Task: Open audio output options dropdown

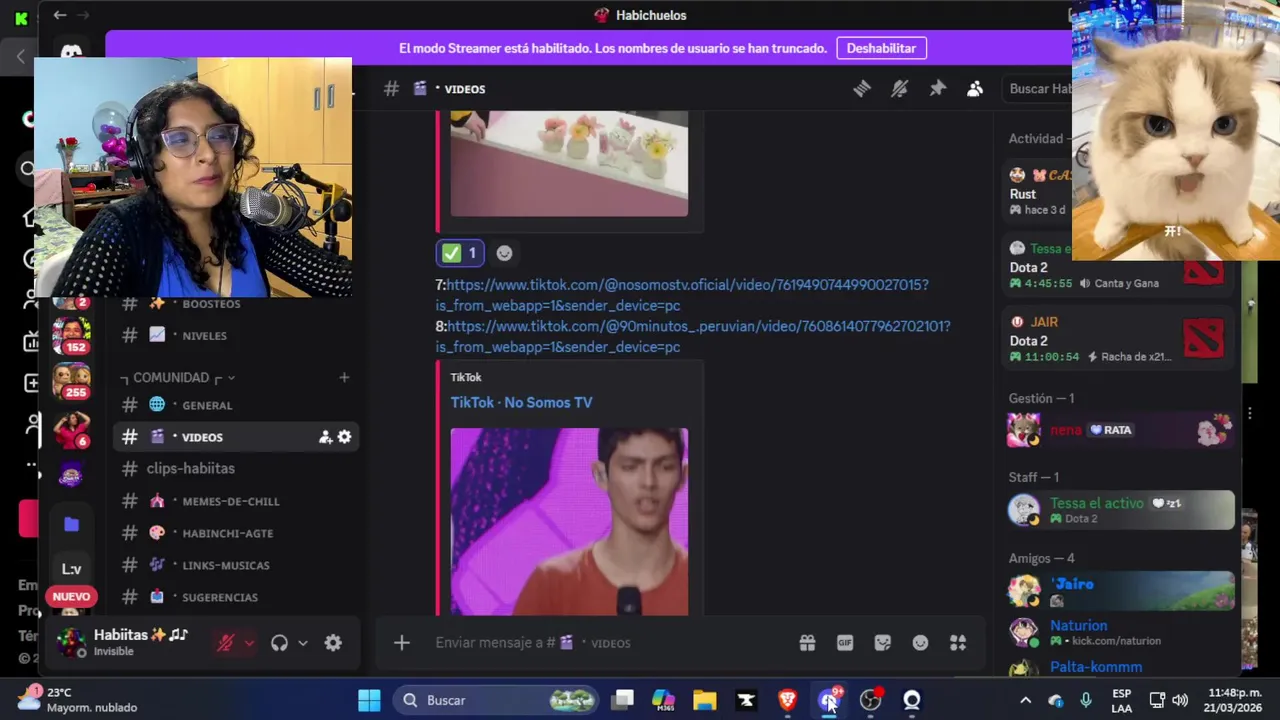Action: (303, 643)
